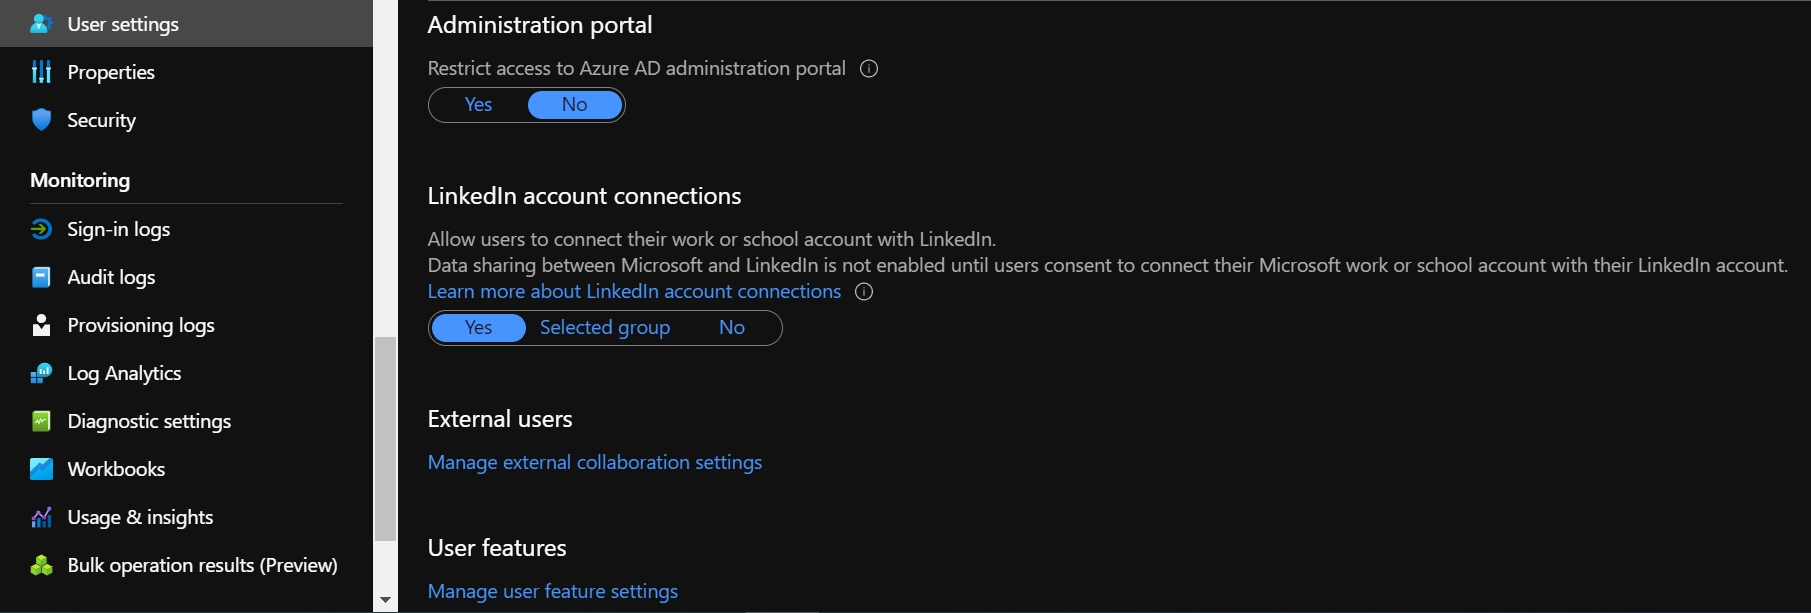
Task: Click the sidebar scroll down arrow
Action: point(385,600)
